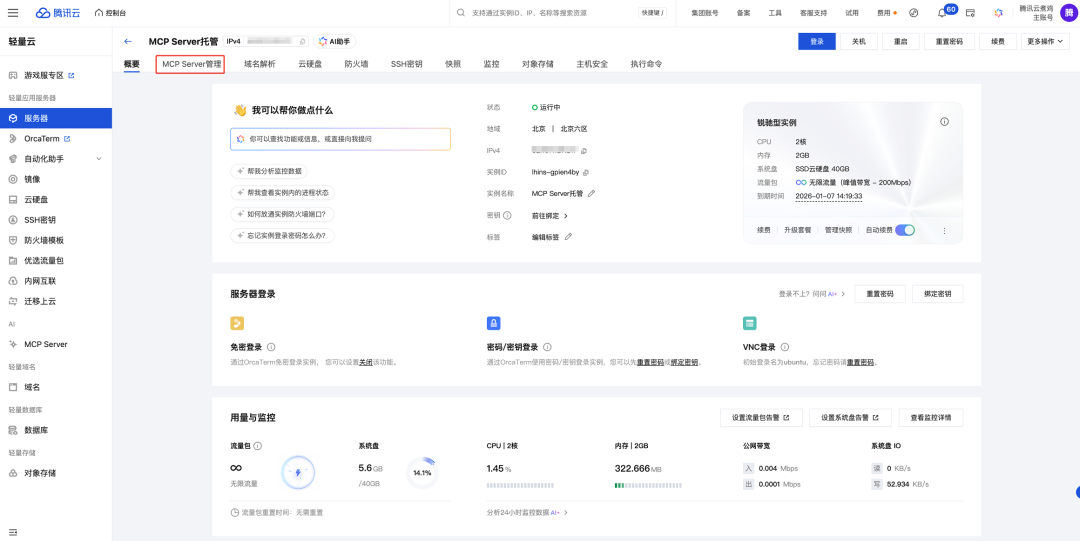Collapse the sidebar with bottom icon

click(x=13, y=532)
